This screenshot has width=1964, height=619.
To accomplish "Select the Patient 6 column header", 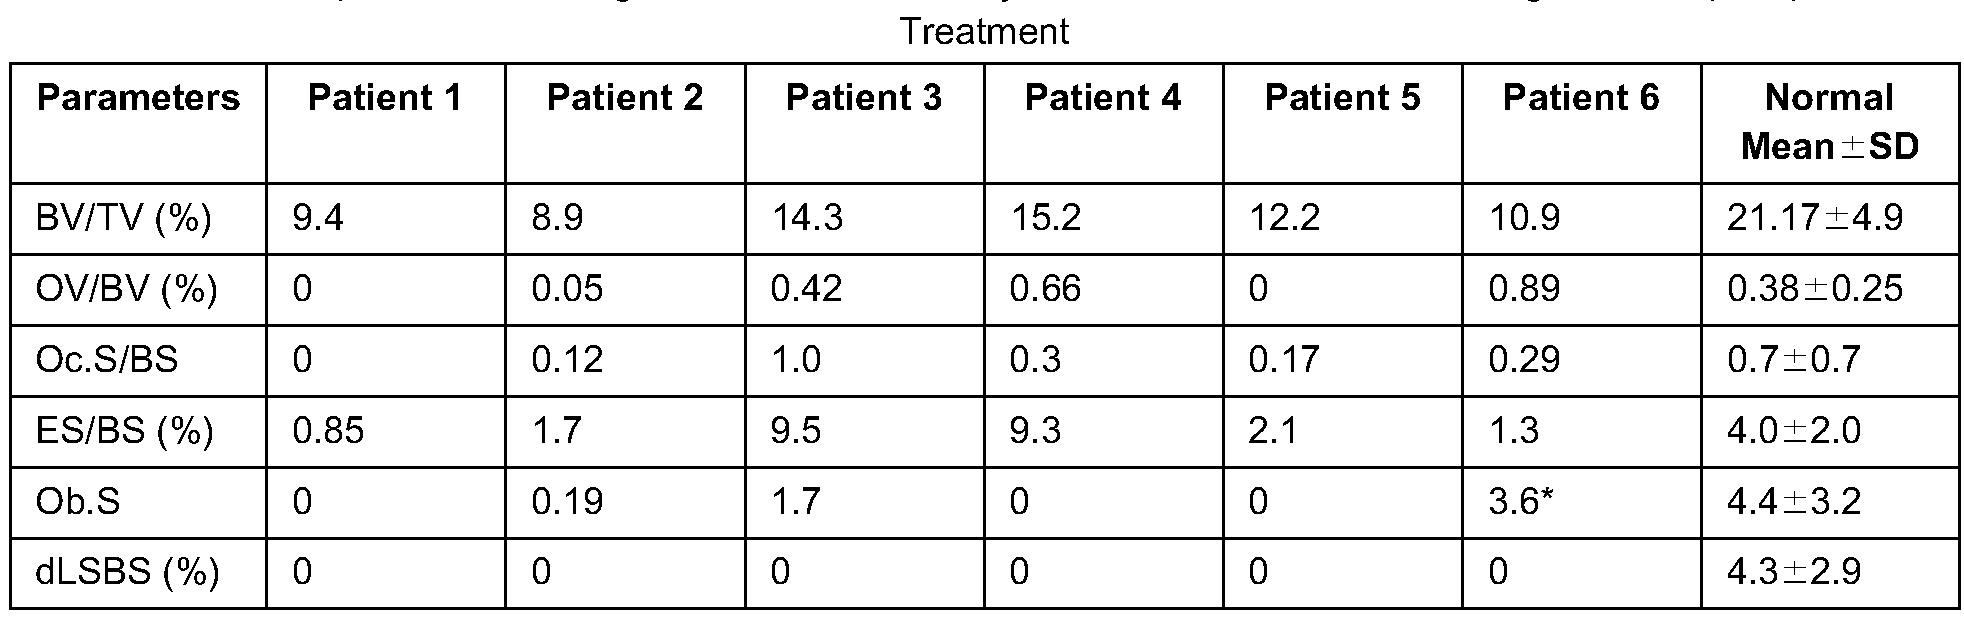I will click(1580, 98).
